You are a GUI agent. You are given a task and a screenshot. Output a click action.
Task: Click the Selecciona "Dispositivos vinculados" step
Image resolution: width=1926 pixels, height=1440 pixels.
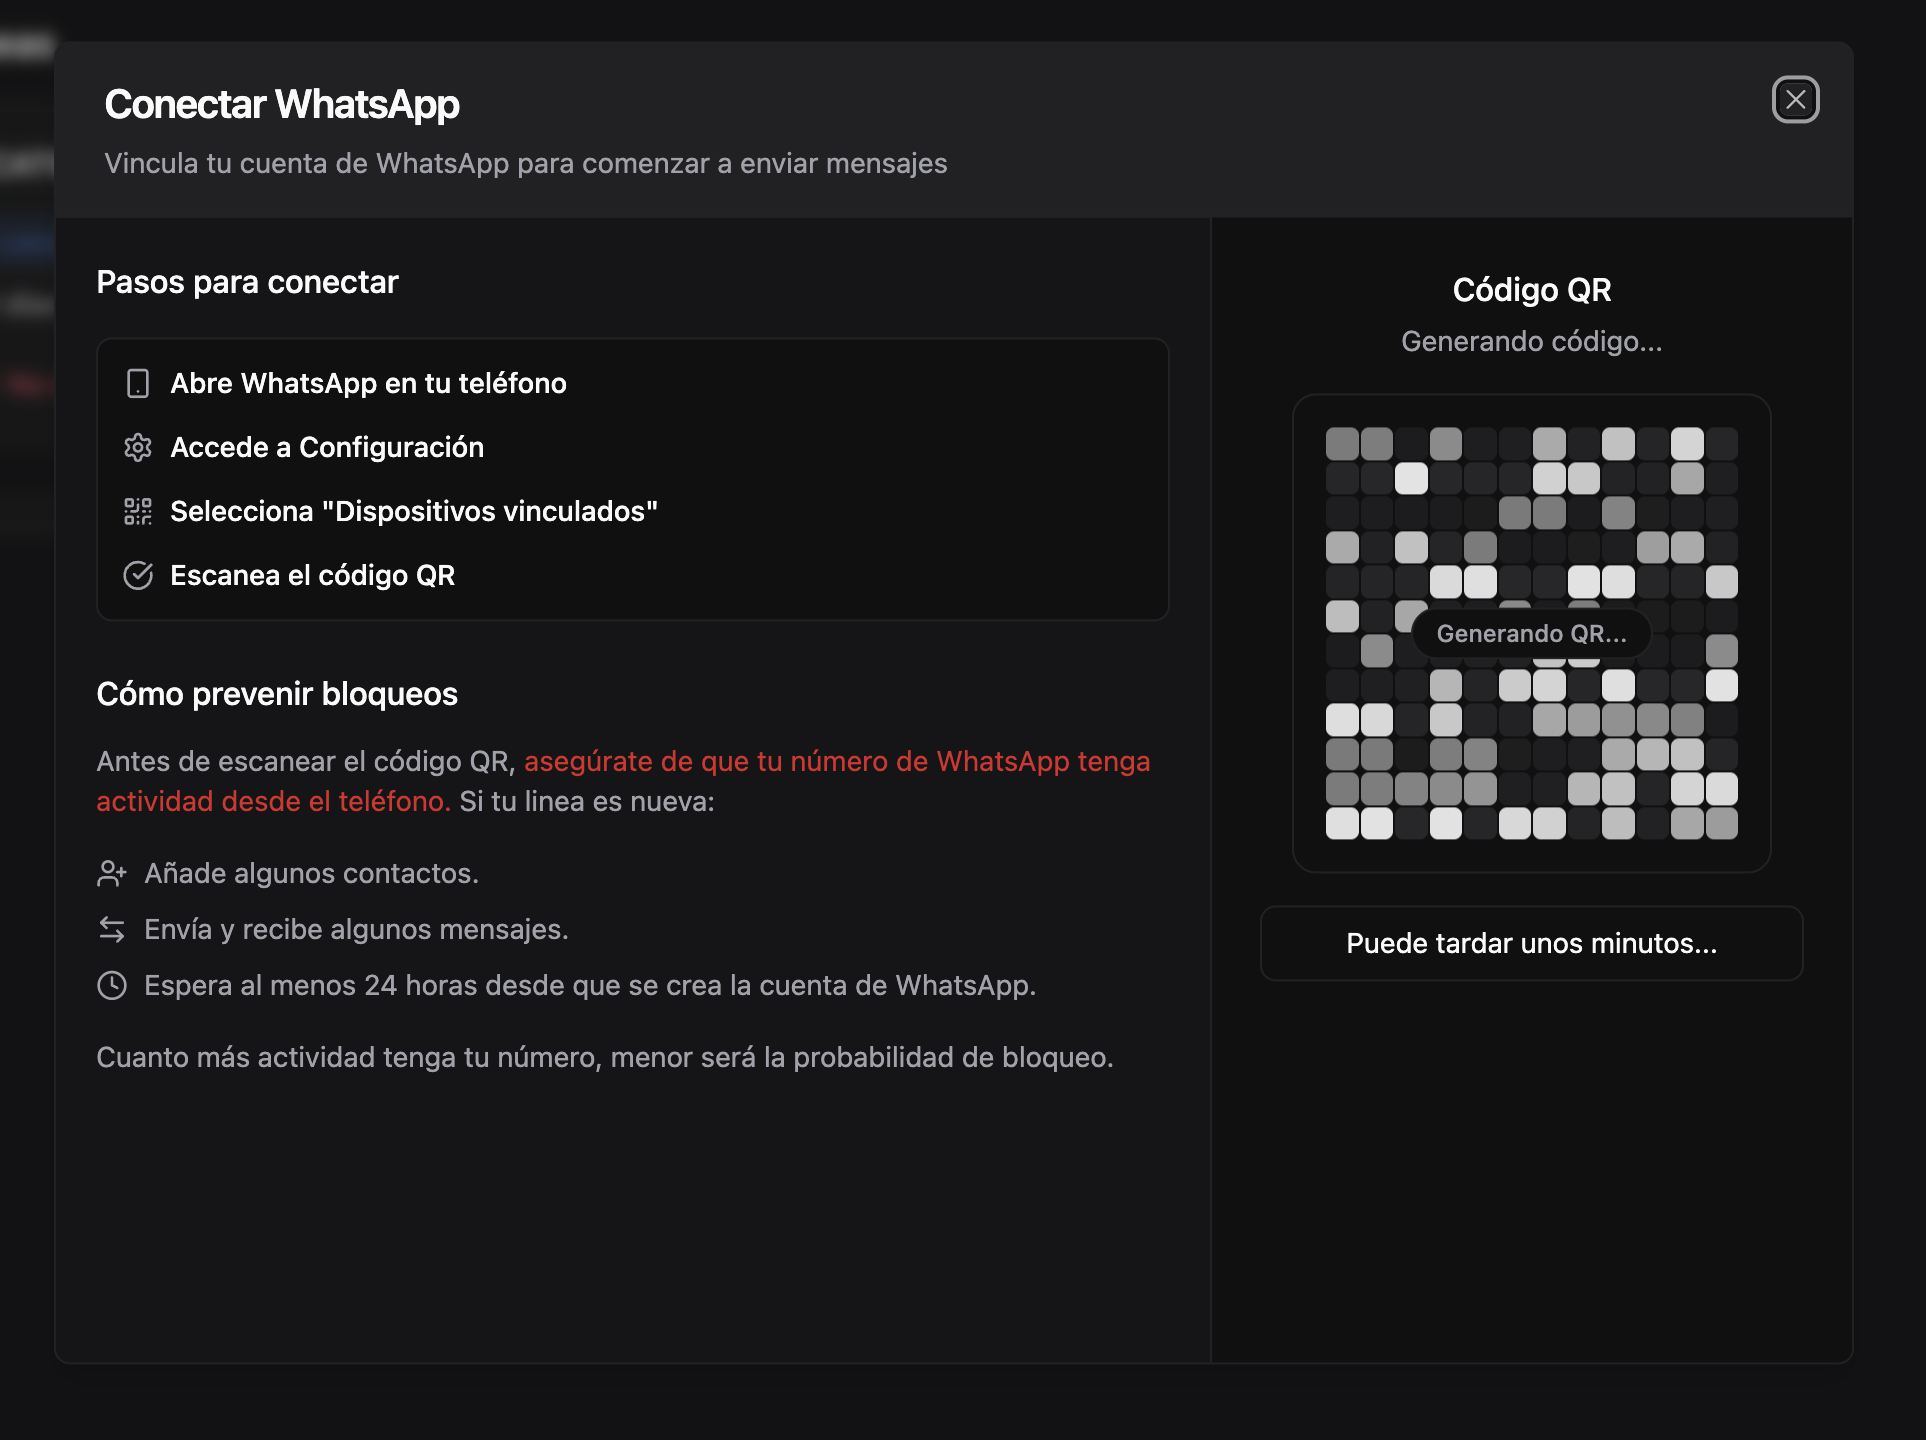414,512
